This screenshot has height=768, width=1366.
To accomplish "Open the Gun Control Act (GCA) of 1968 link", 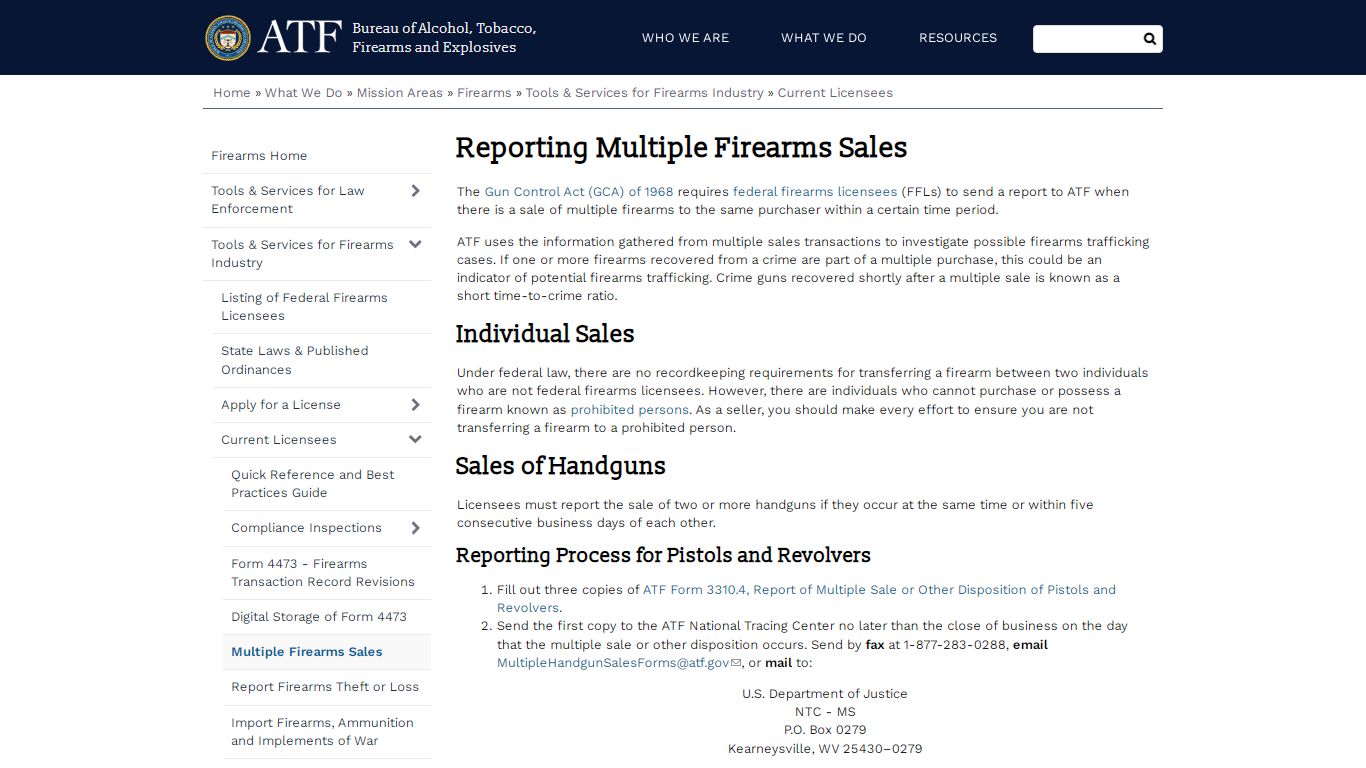I will point(579,192).
